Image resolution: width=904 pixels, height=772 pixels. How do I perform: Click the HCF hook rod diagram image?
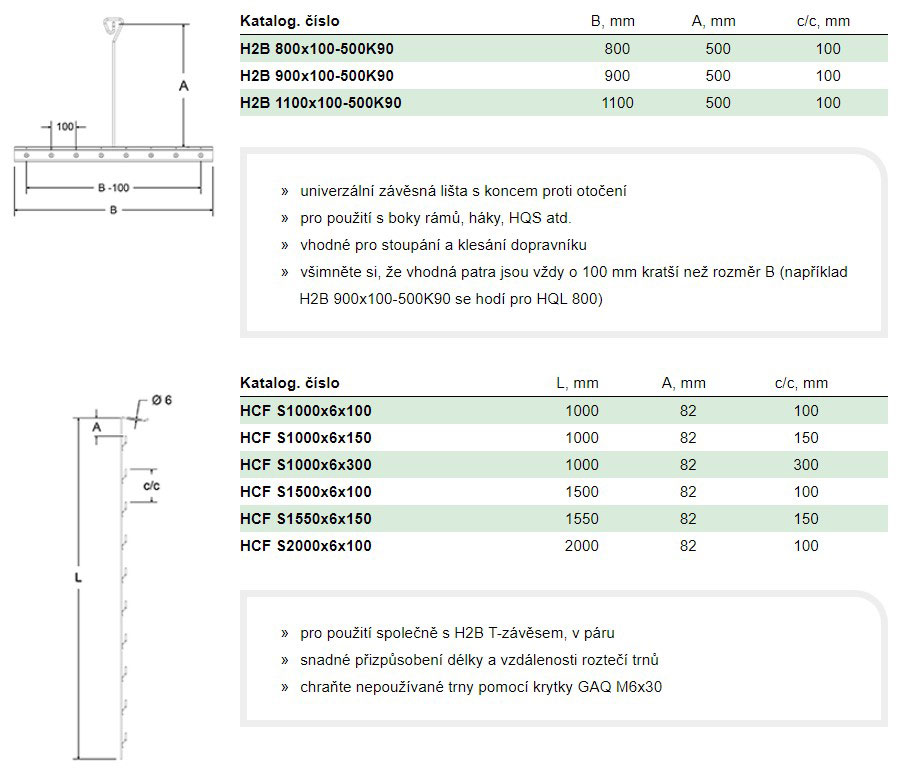pos(122,578)
